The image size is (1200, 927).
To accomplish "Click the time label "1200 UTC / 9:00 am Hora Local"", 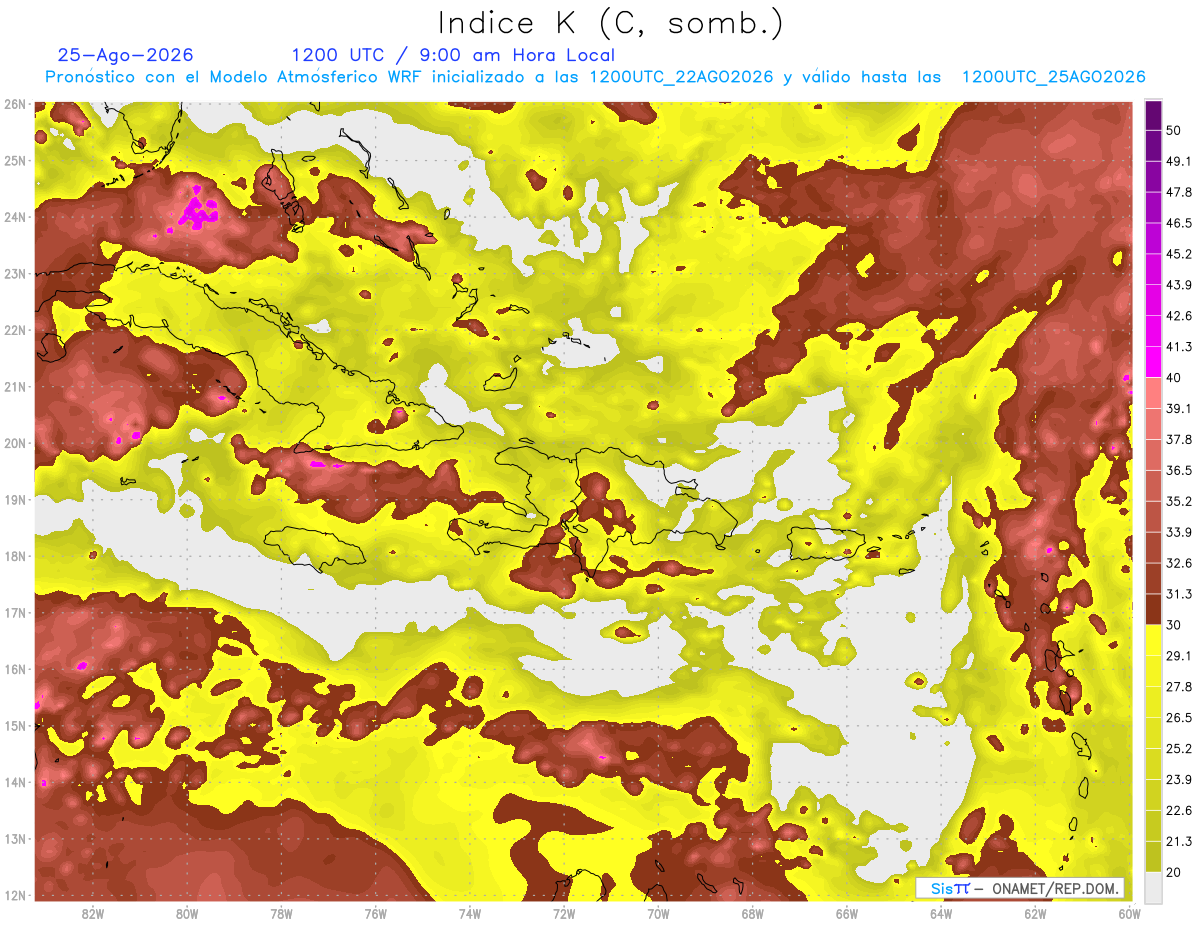I will click(x=453, y=55).
